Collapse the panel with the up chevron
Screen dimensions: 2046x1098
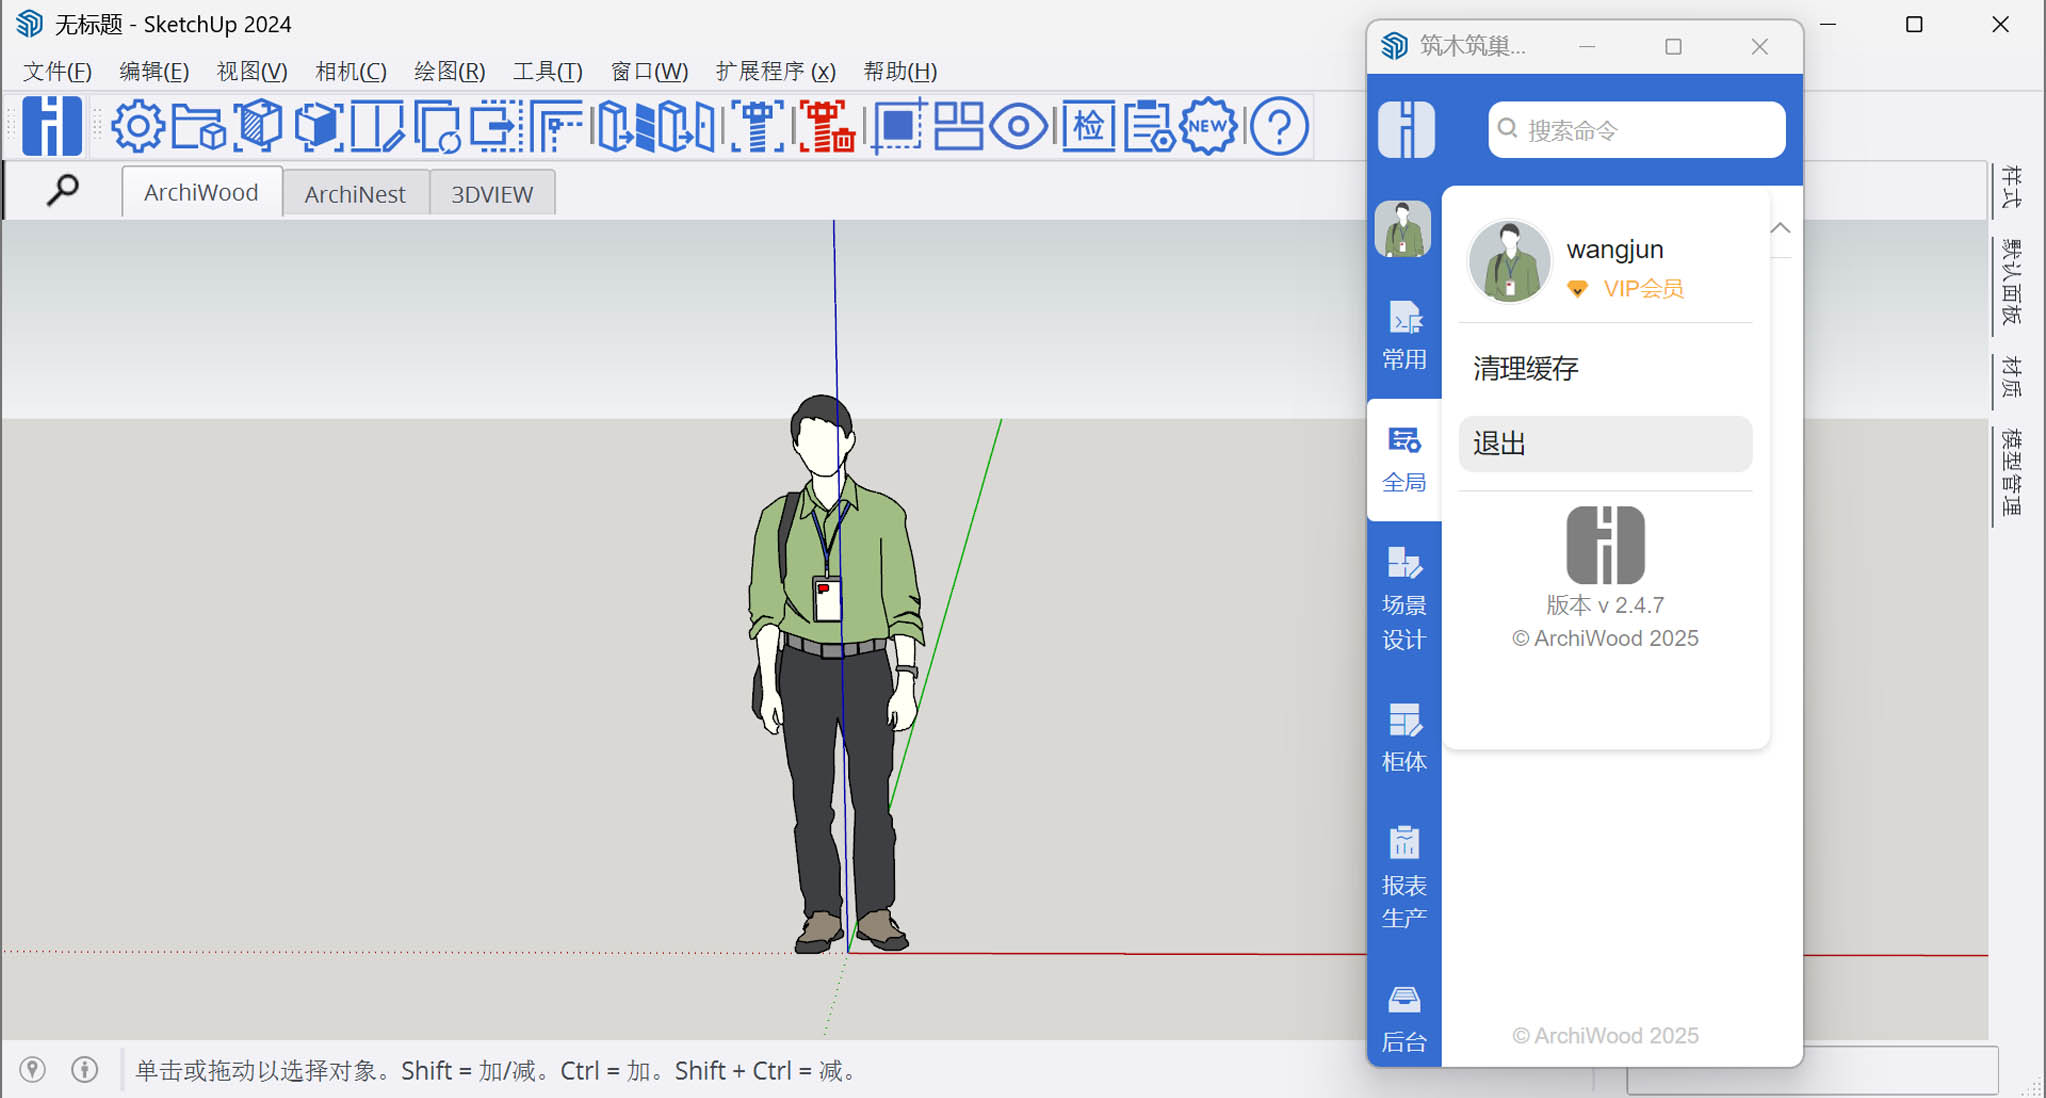click(x=1780, y=228)
